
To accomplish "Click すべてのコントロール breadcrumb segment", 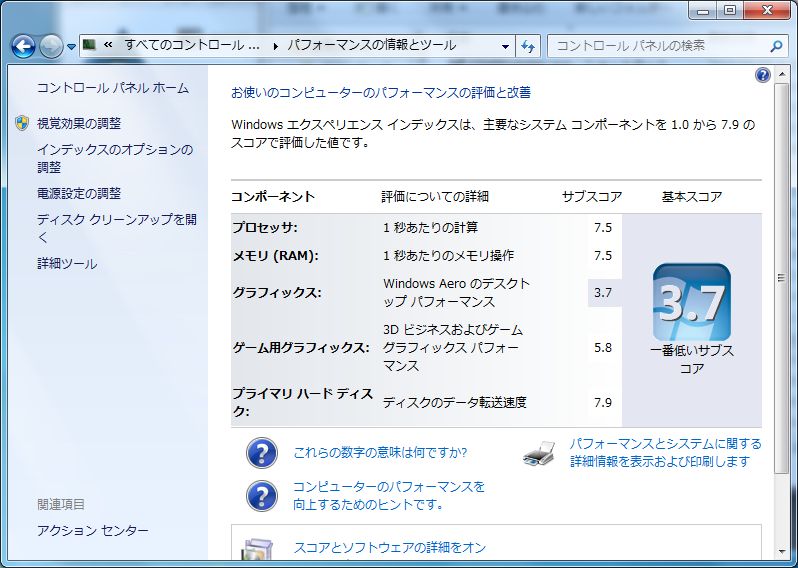I will [192, 45].
